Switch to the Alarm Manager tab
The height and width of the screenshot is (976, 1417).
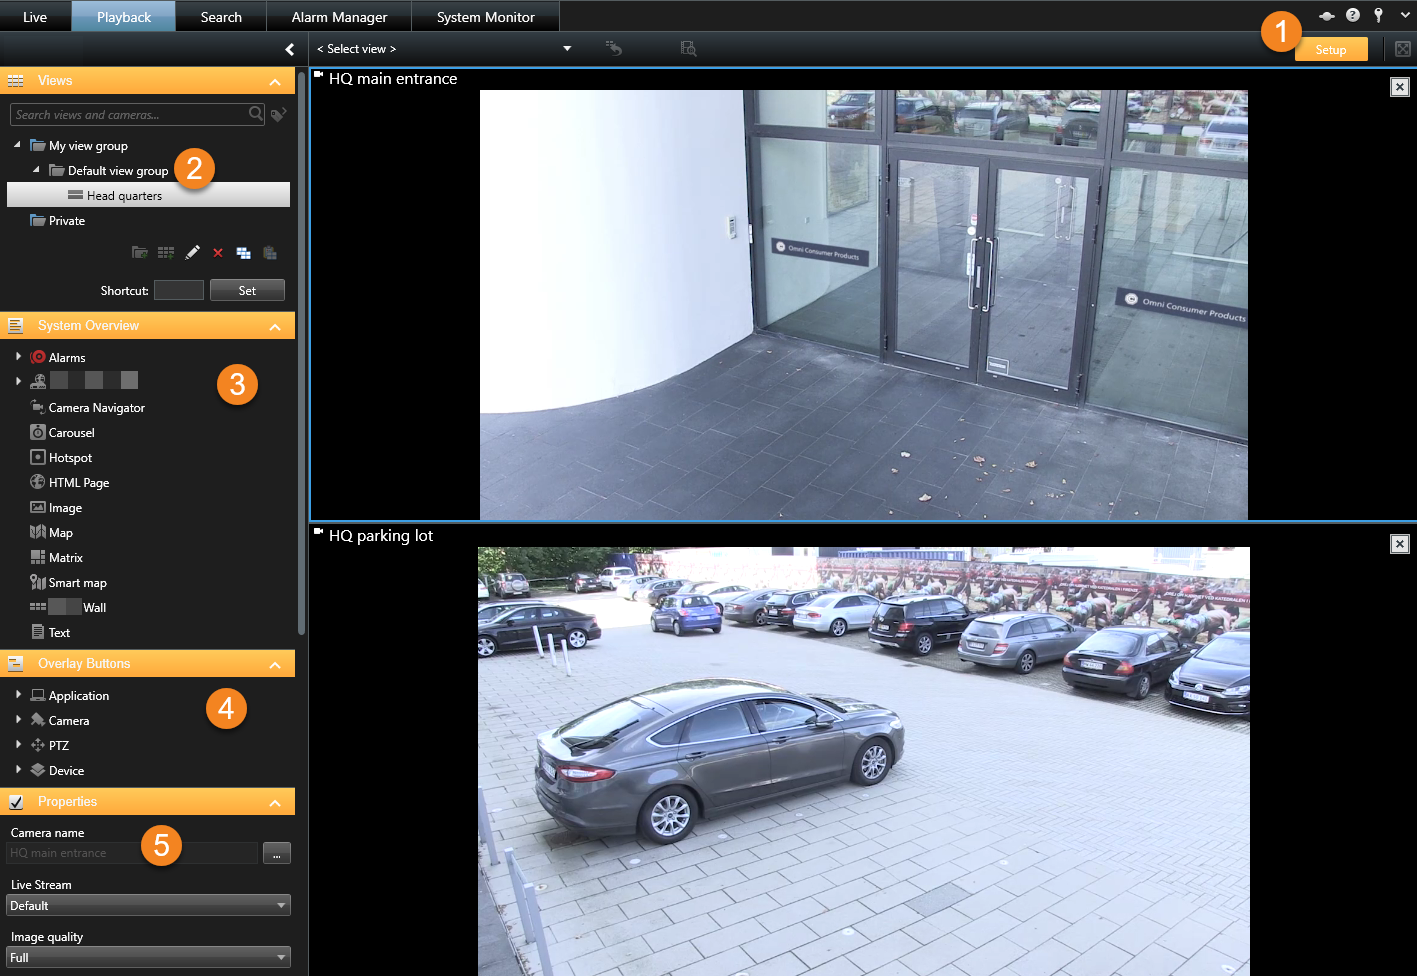tap(339, 17)
